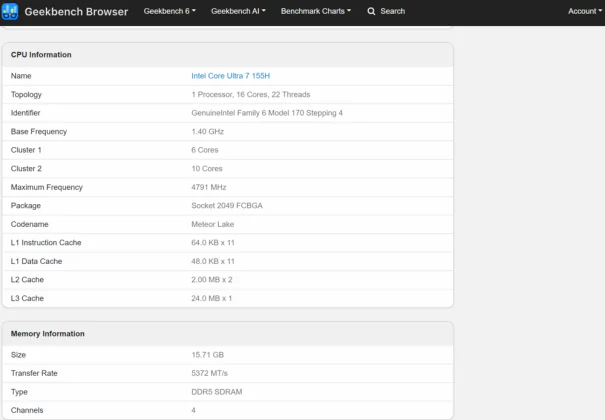The height and width of the screenshot is (420, 605).
Task: Click the 'L1 Instruction Cache' row label
Action: point(46,243)
